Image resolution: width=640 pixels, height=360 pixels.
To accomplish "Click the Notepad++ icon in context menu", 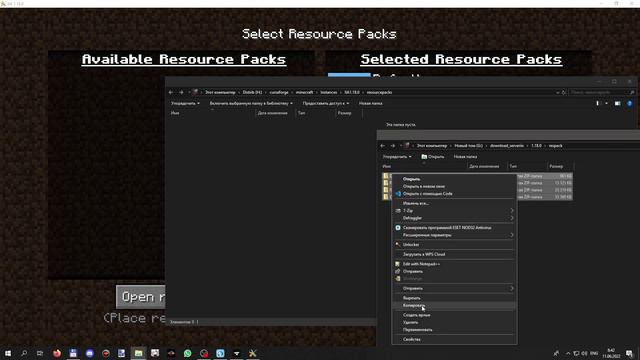I will (x=398, y=264).
